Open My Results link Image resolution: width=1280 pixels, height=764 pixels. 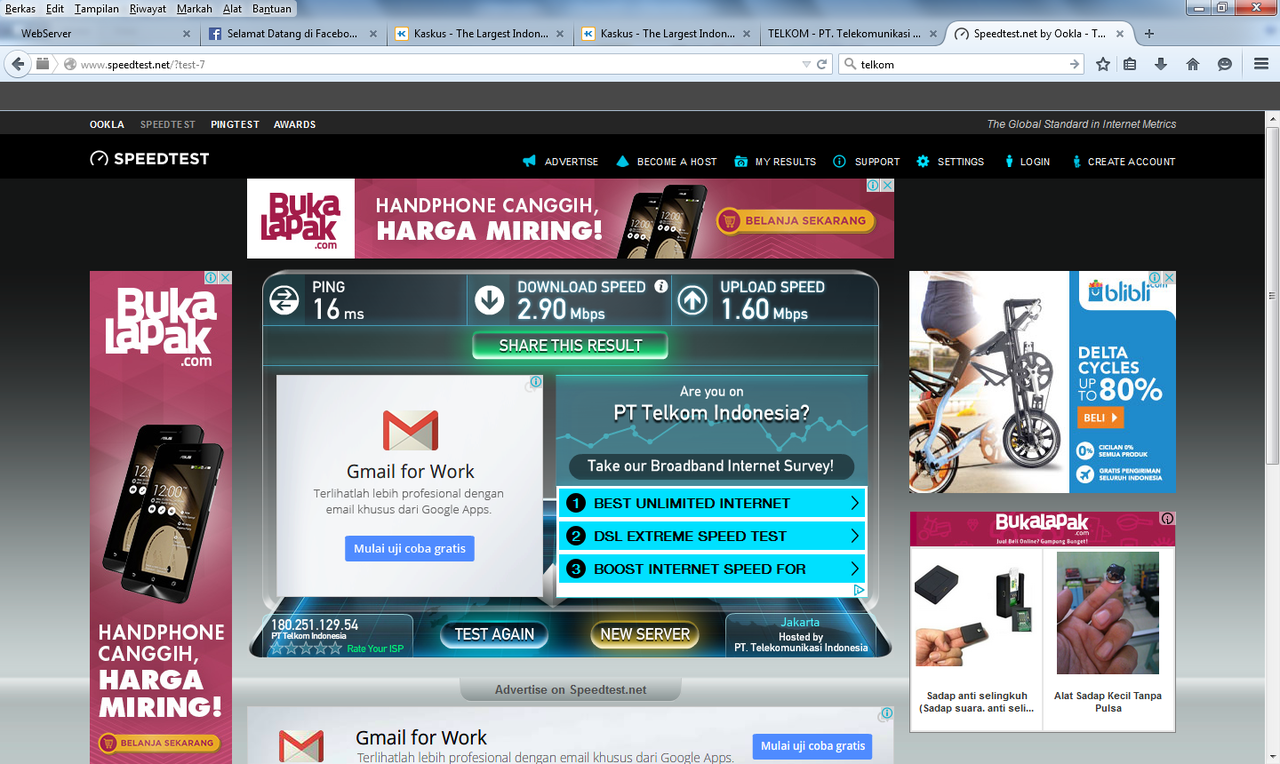(775, 161)
